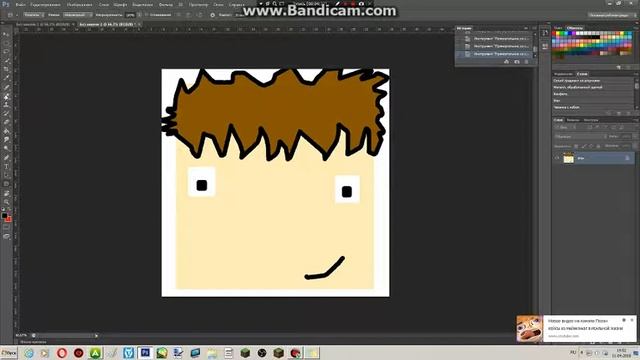640x360 pixels.
Task: Open the Изображение menu
Action: (x=80, y=4)
